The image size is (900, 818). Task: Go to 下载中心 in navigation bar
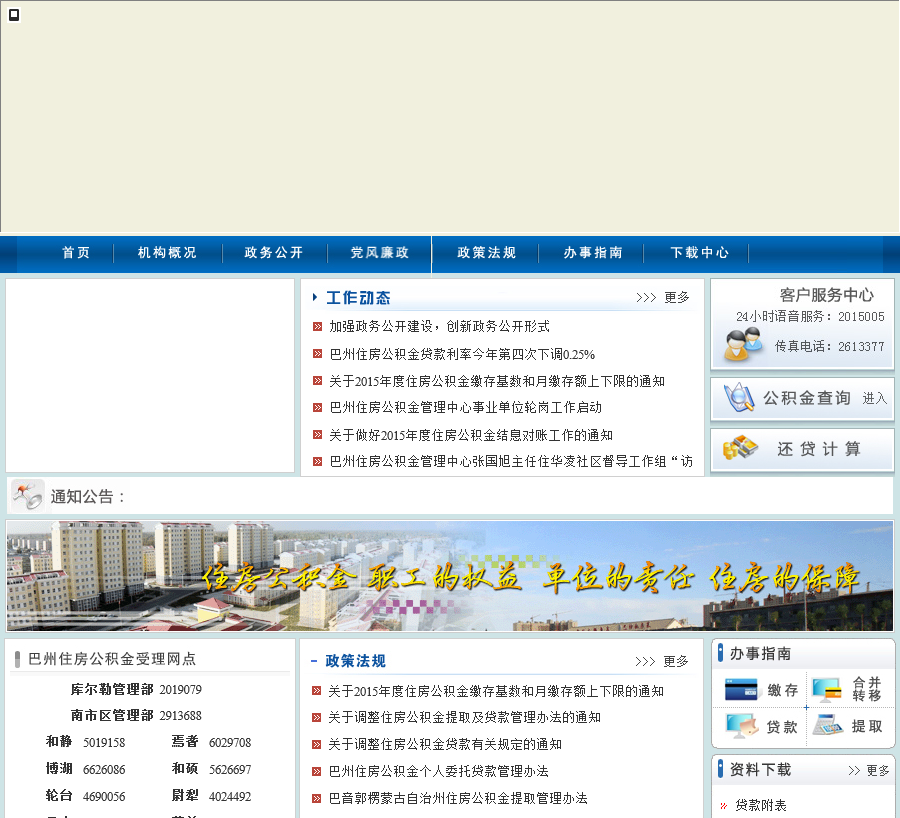[700, 253]
